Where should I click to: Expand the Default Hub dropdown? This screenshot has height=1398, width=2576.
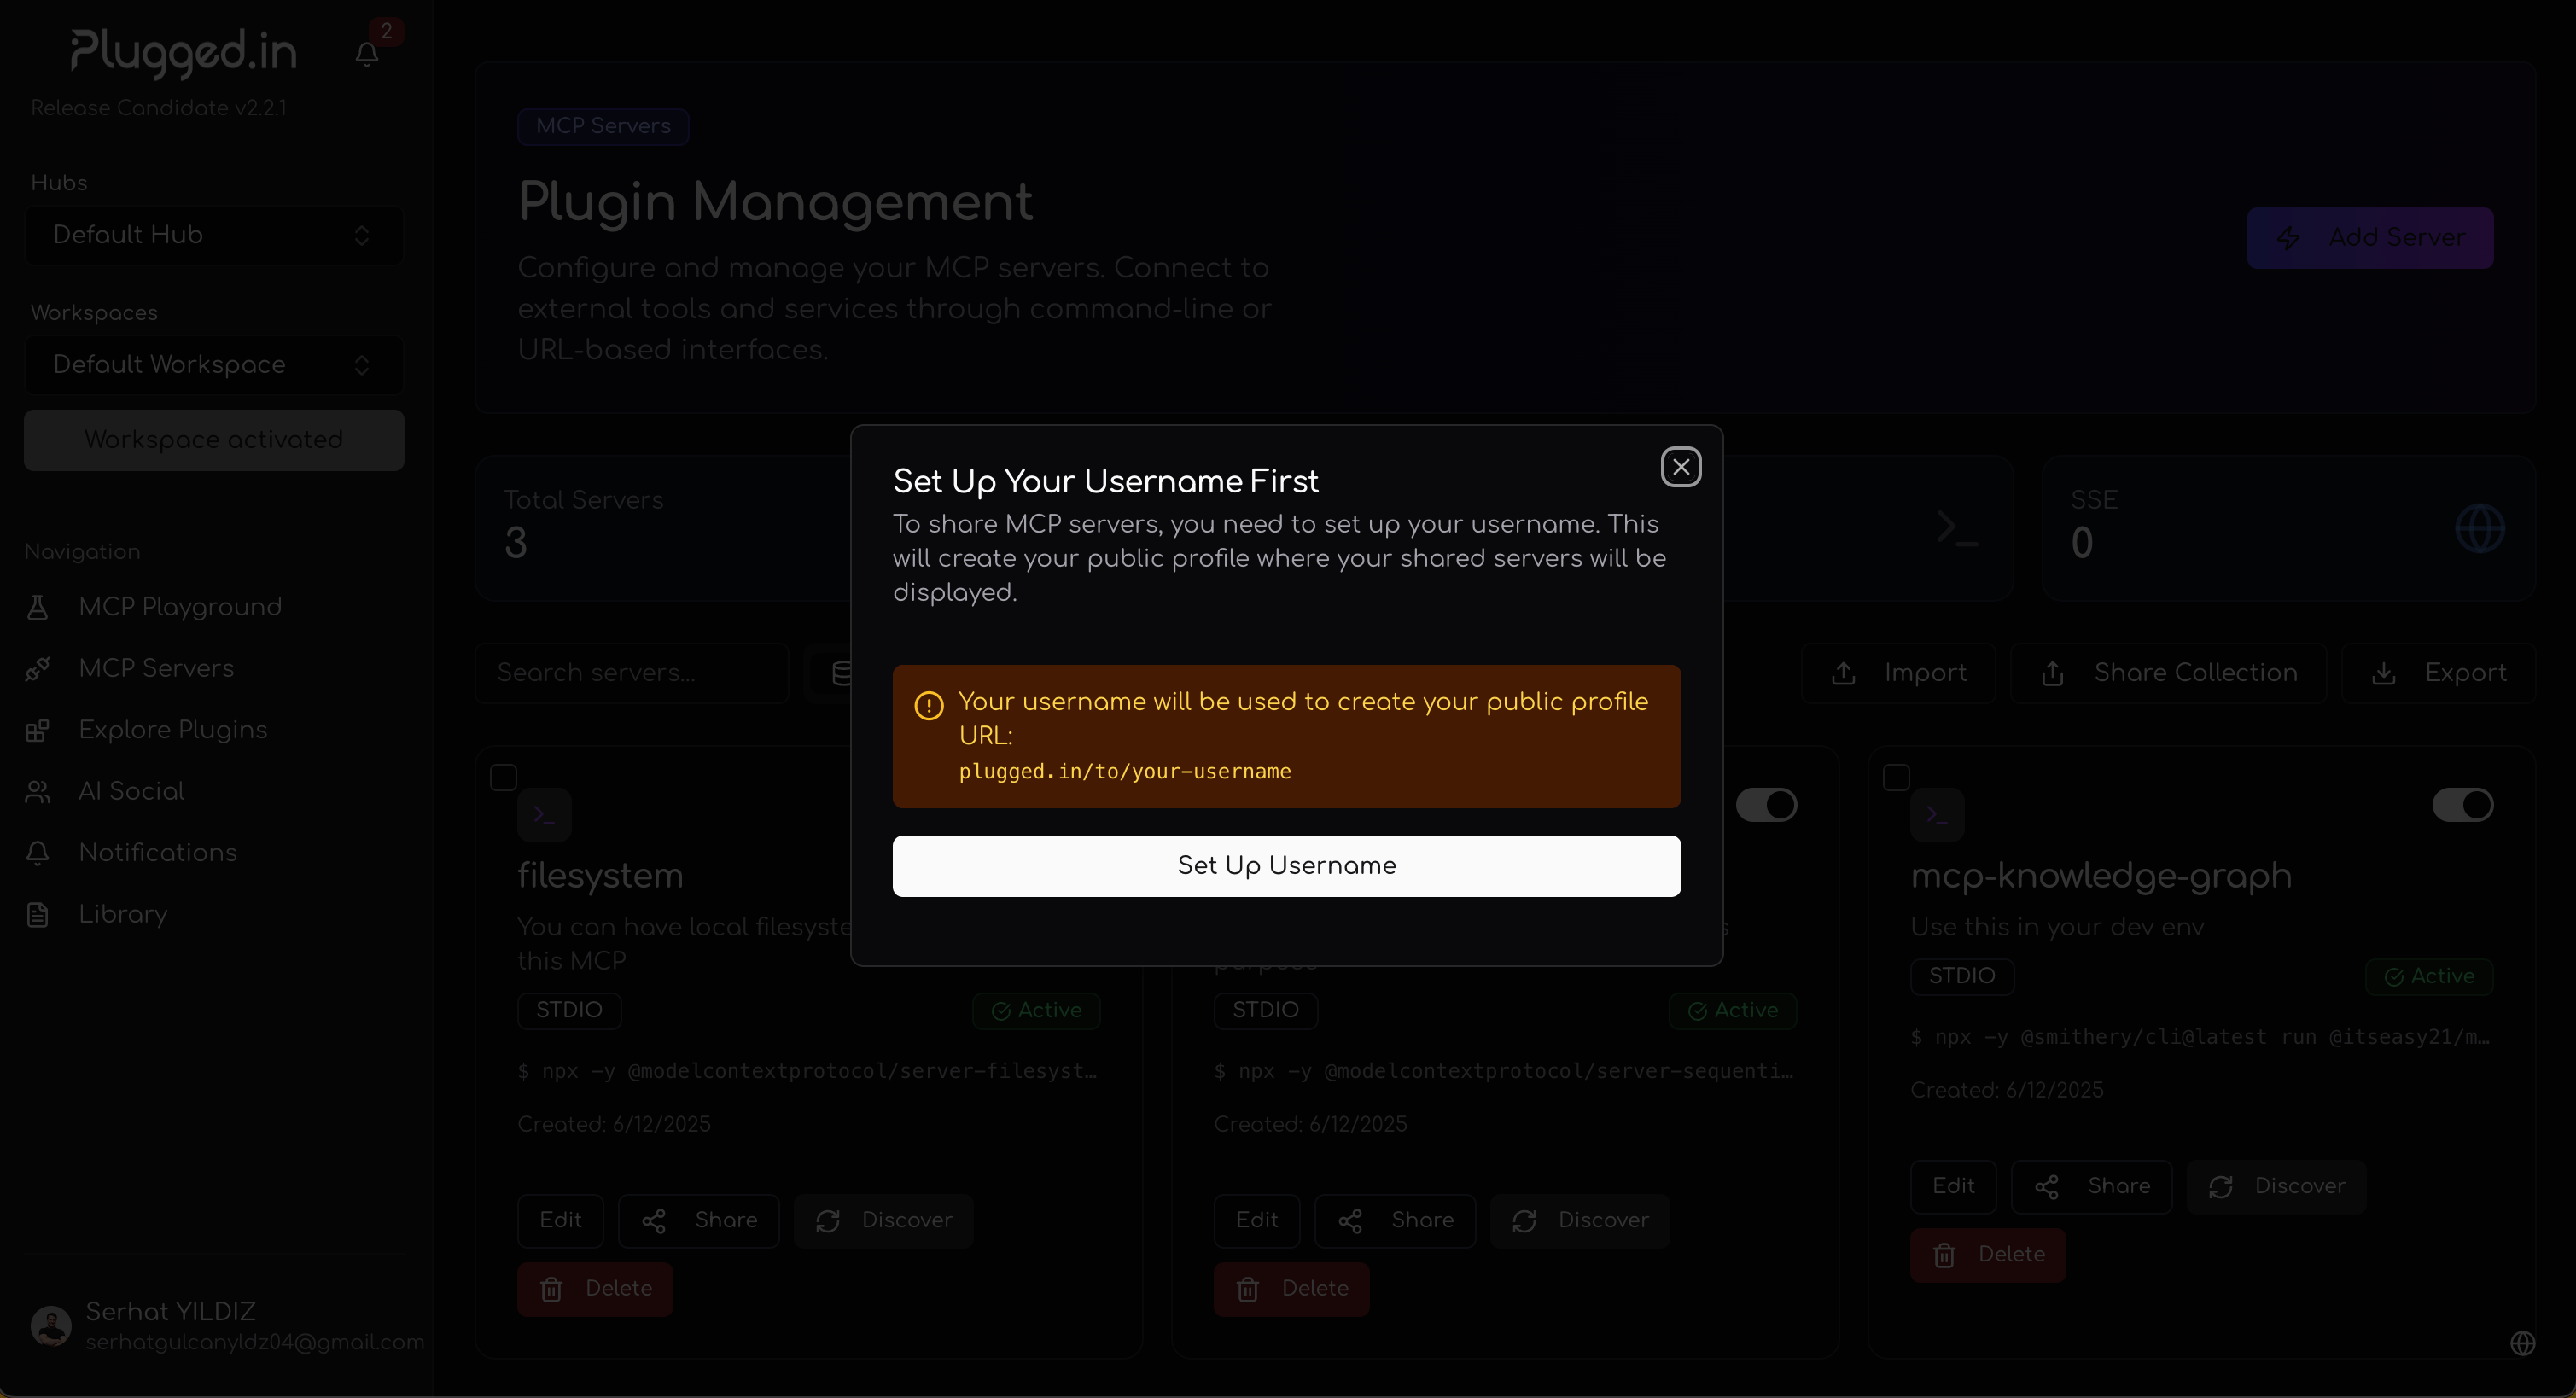click(214, 235)
